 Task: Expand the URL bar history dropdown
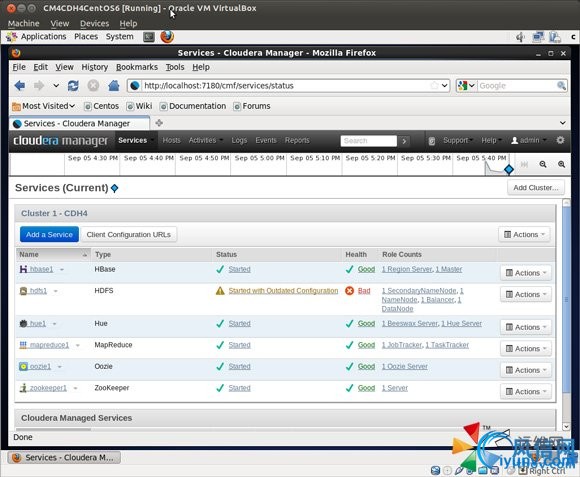click(x=445, y=86)
